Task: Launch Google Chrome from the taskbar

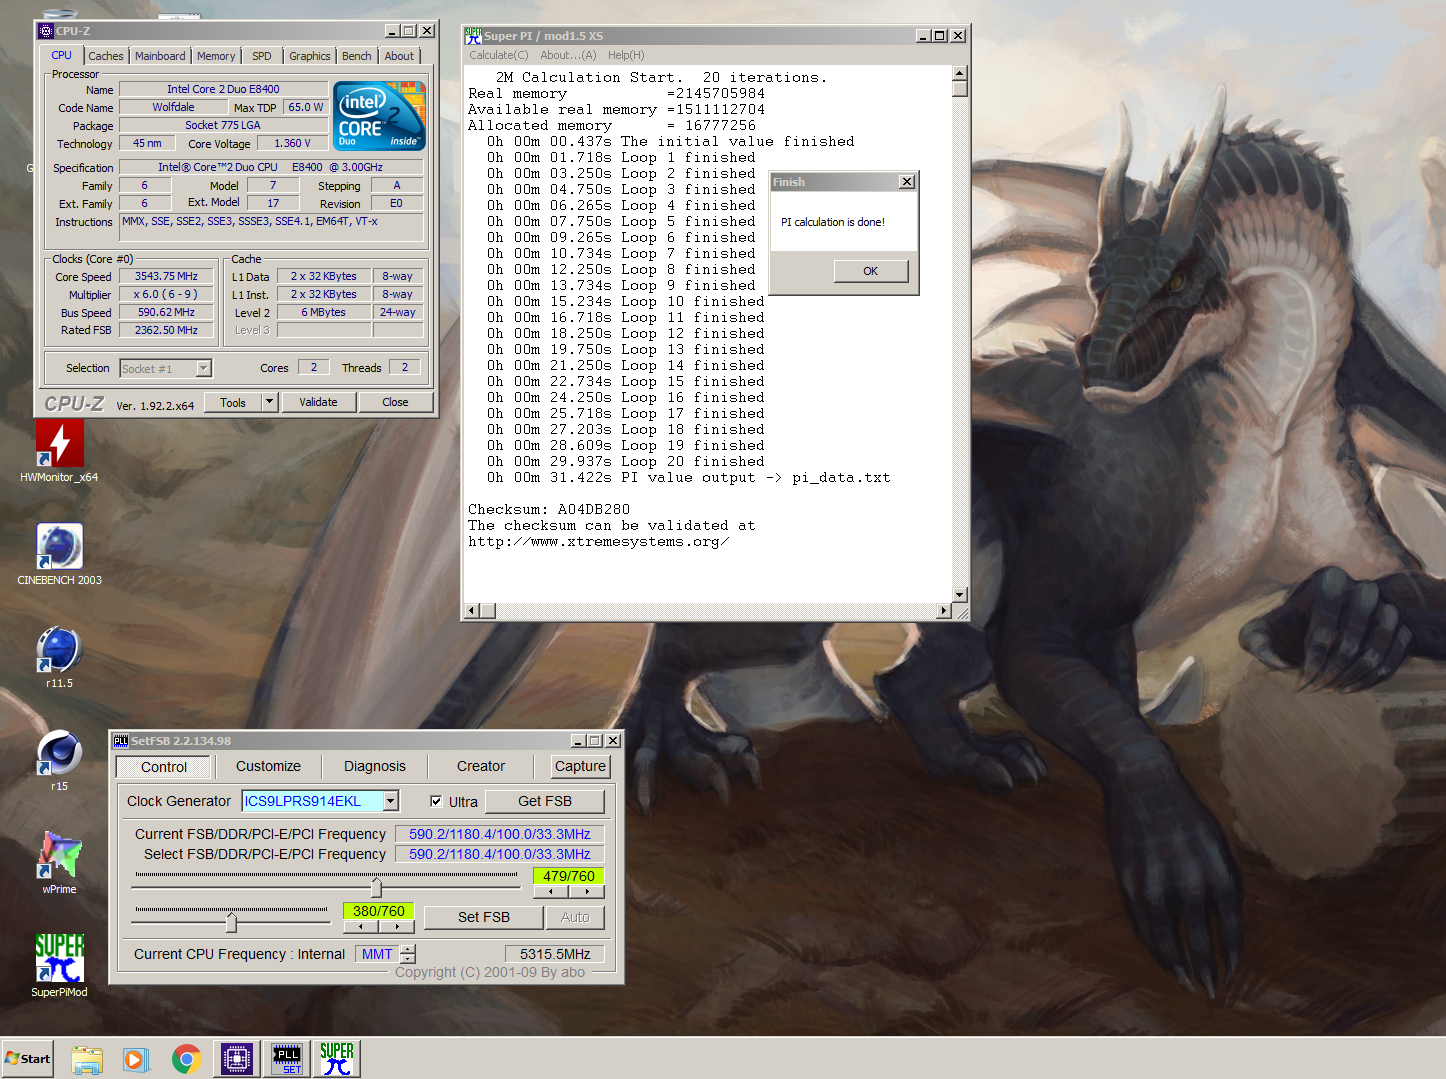Action: coord(186,1059)
